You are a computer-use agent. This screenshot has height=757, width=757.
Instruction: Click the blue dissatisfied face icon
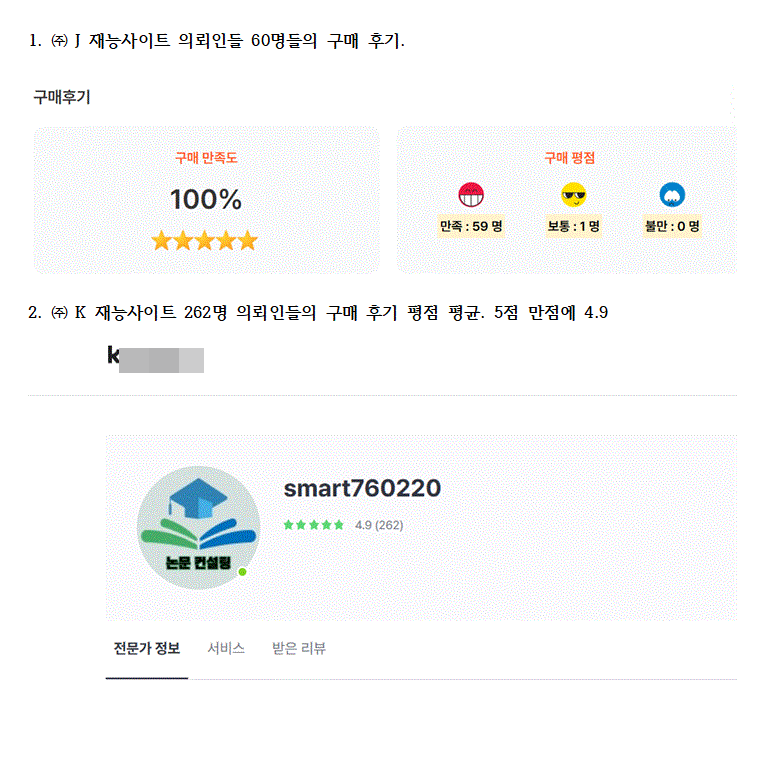pos(672,194)
